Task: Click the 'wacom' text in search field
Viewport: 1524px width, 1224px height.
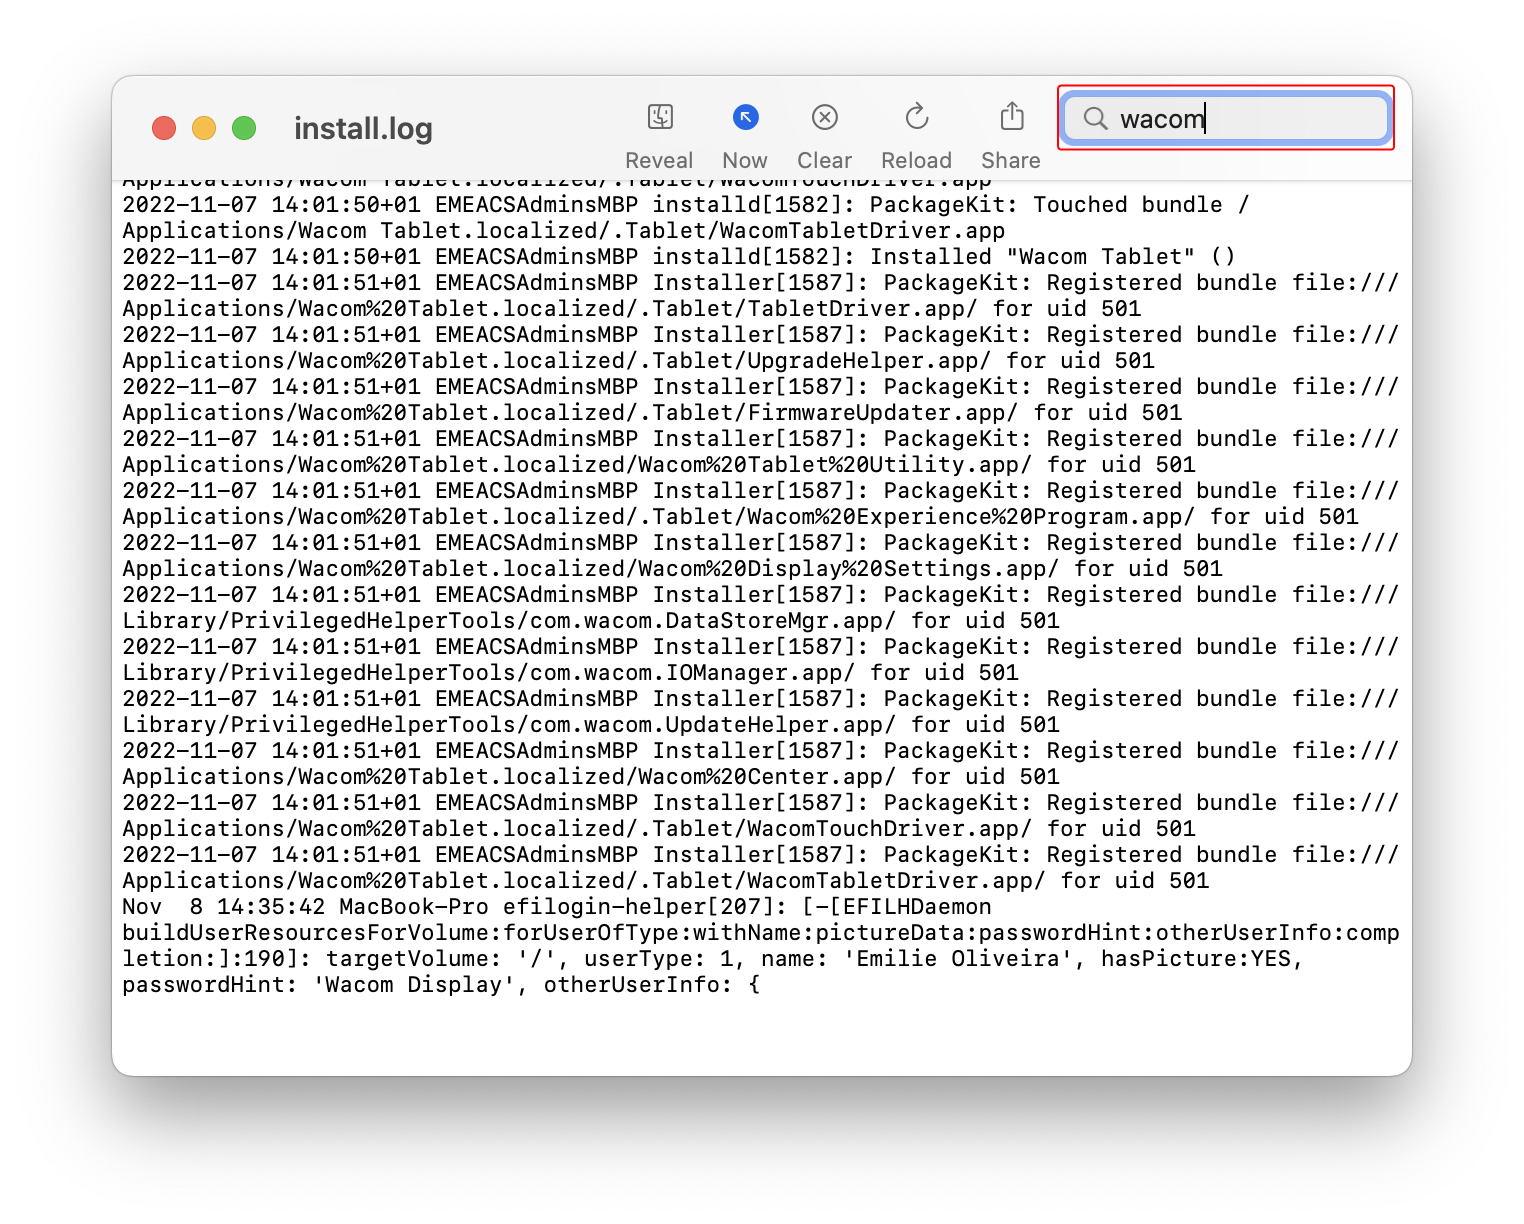Action: tap(1161, 119)
